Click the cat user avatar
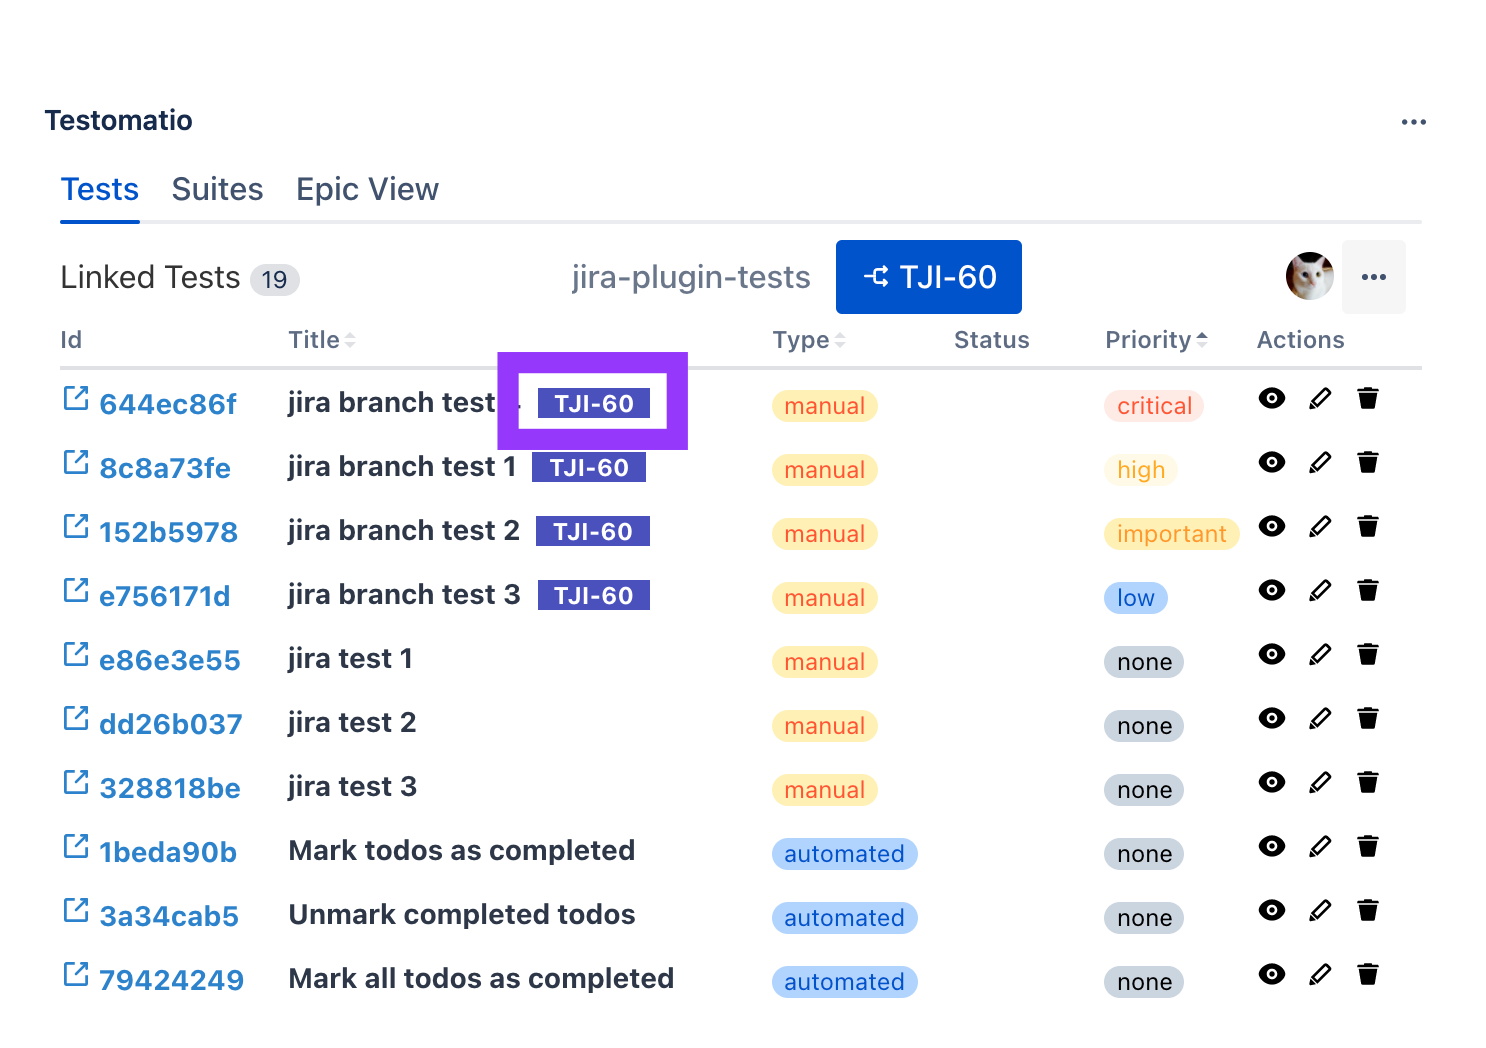This screenshot has width=1486, height=1048. click(1309, 277)
